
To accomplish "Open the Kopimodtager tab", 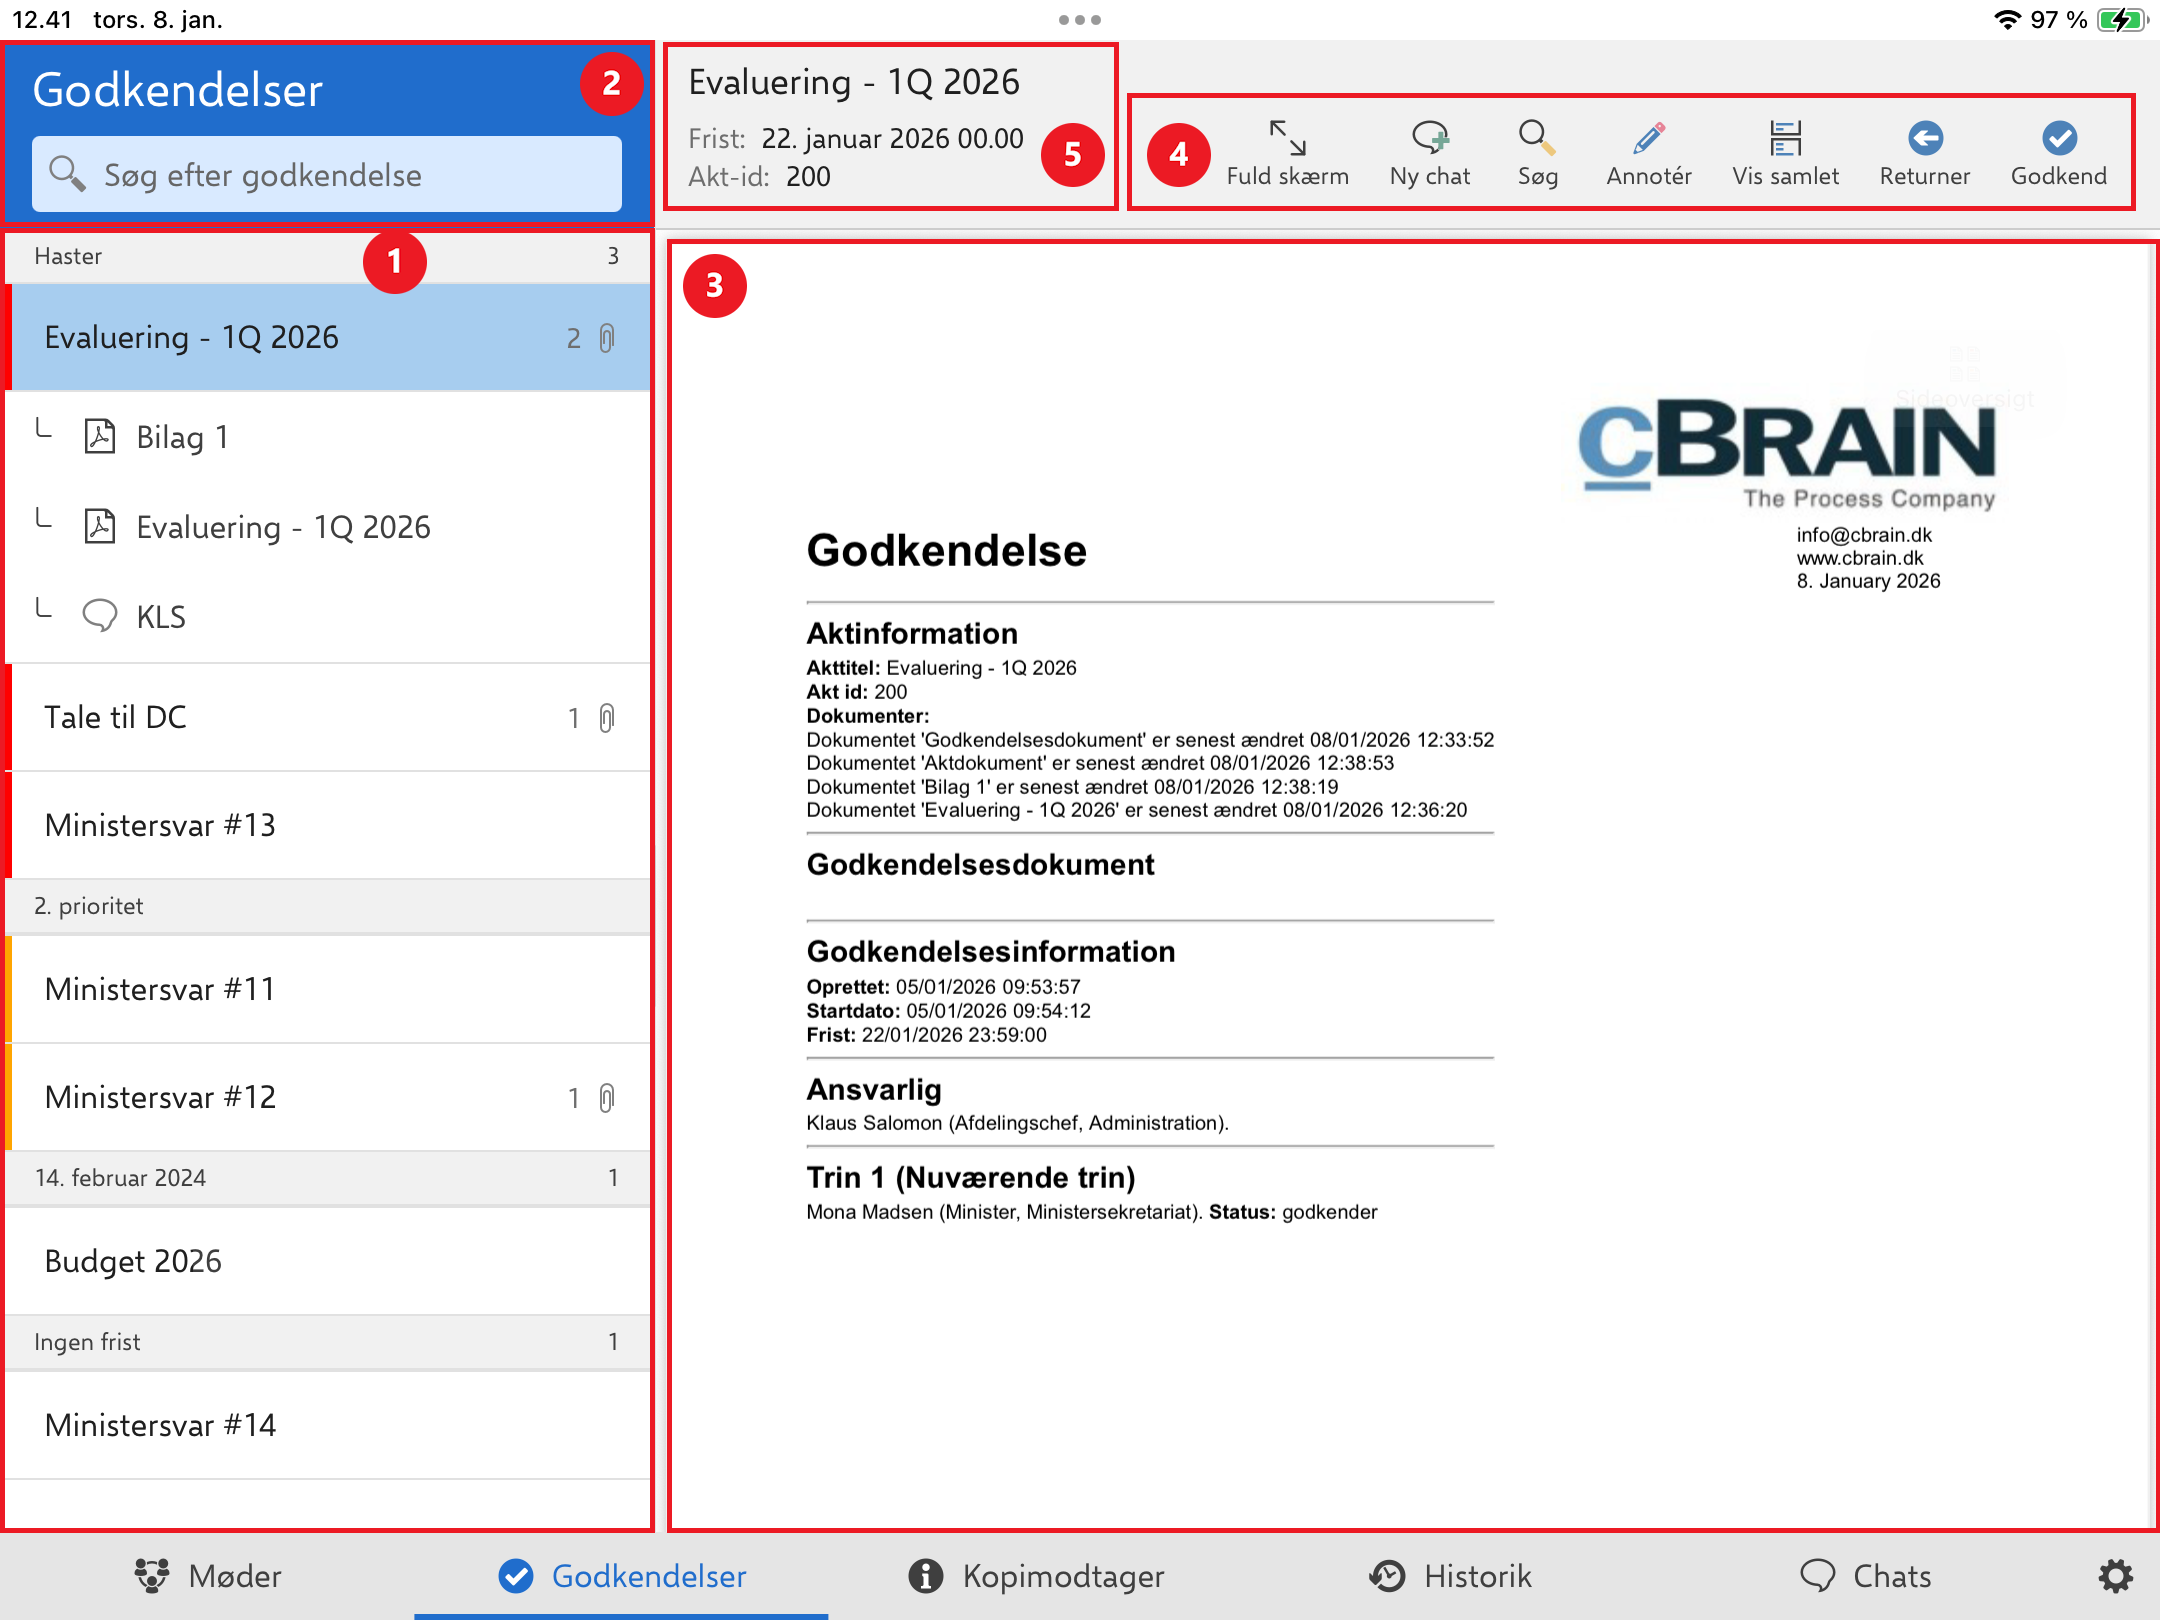I will pos(1036,1576).
